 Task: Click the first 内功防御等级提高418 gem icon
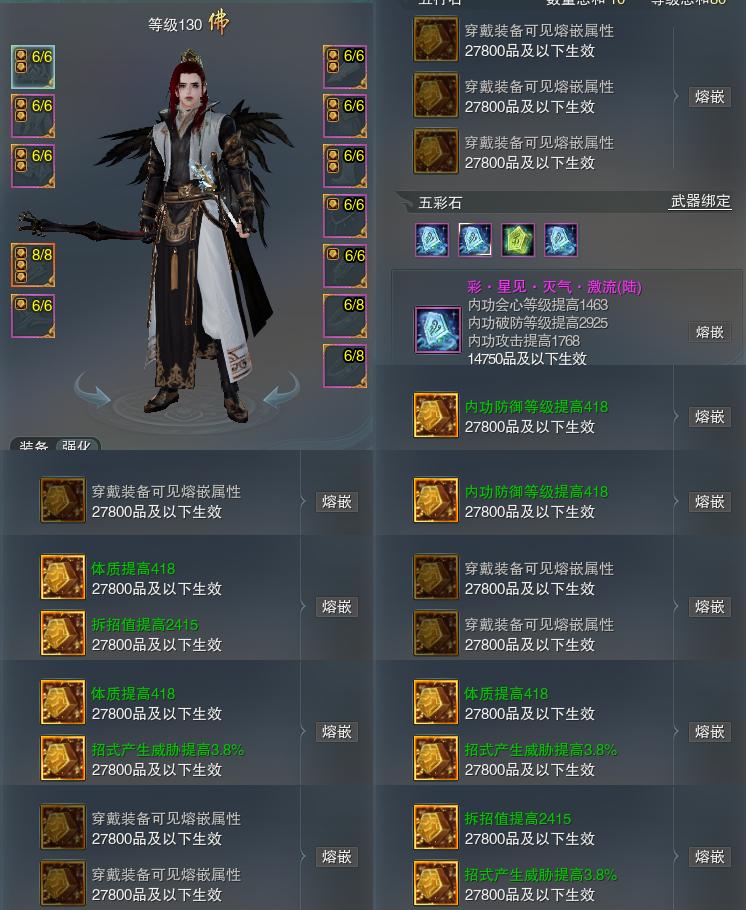tap(435, 416)
